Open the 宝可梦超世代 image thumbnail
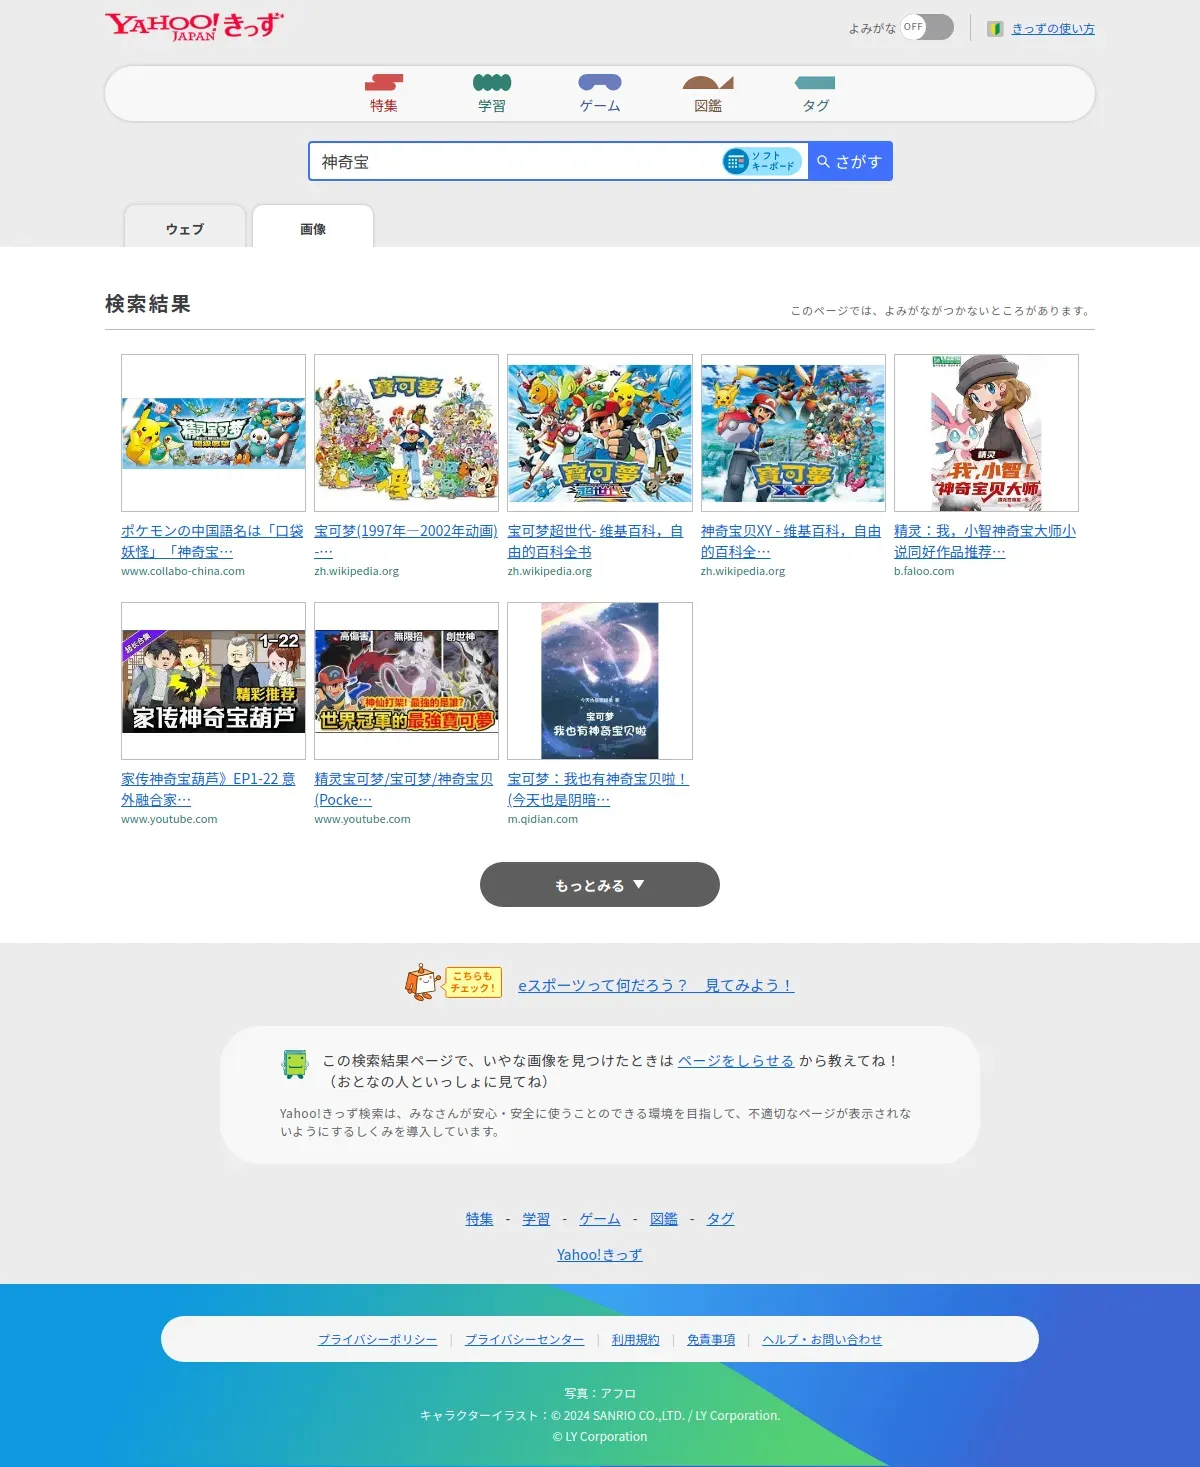This screenshot has height=1467, width=1200. tap(600, 433)
